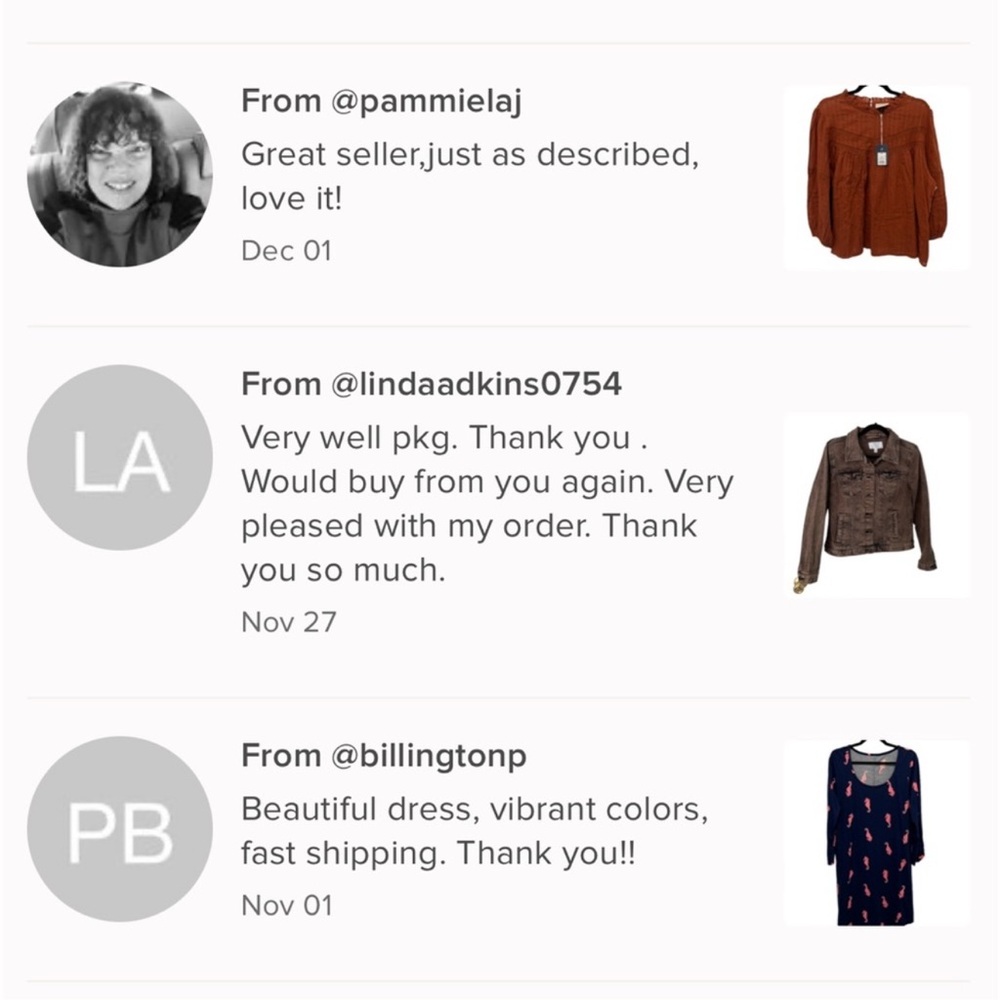Open the orange blouse item thumbnail
The height and width of the screenshot is (1000, 1000).
(x=876, y=177)
